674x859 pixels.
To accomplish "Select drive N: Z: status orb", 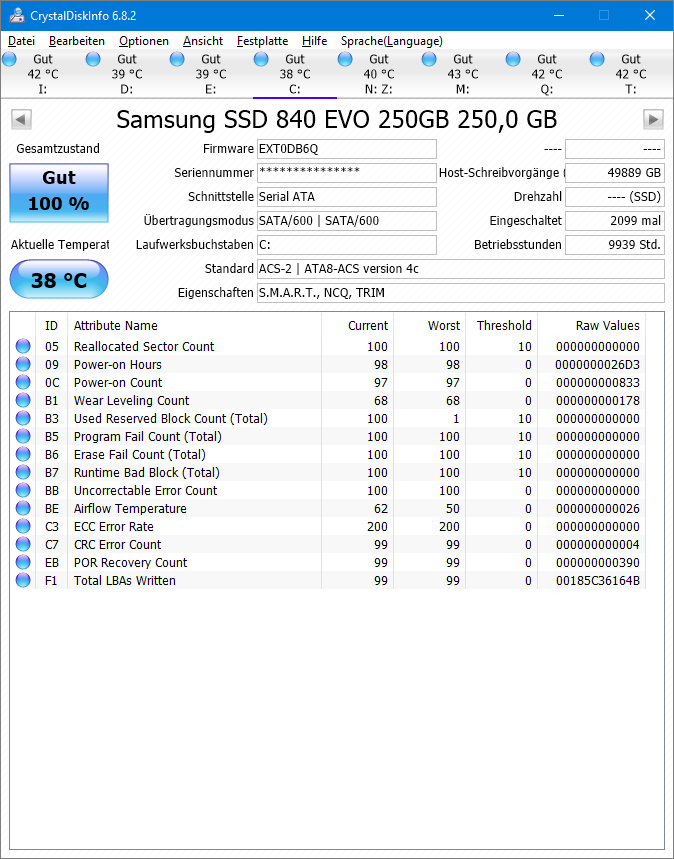I will pos(345,59).
